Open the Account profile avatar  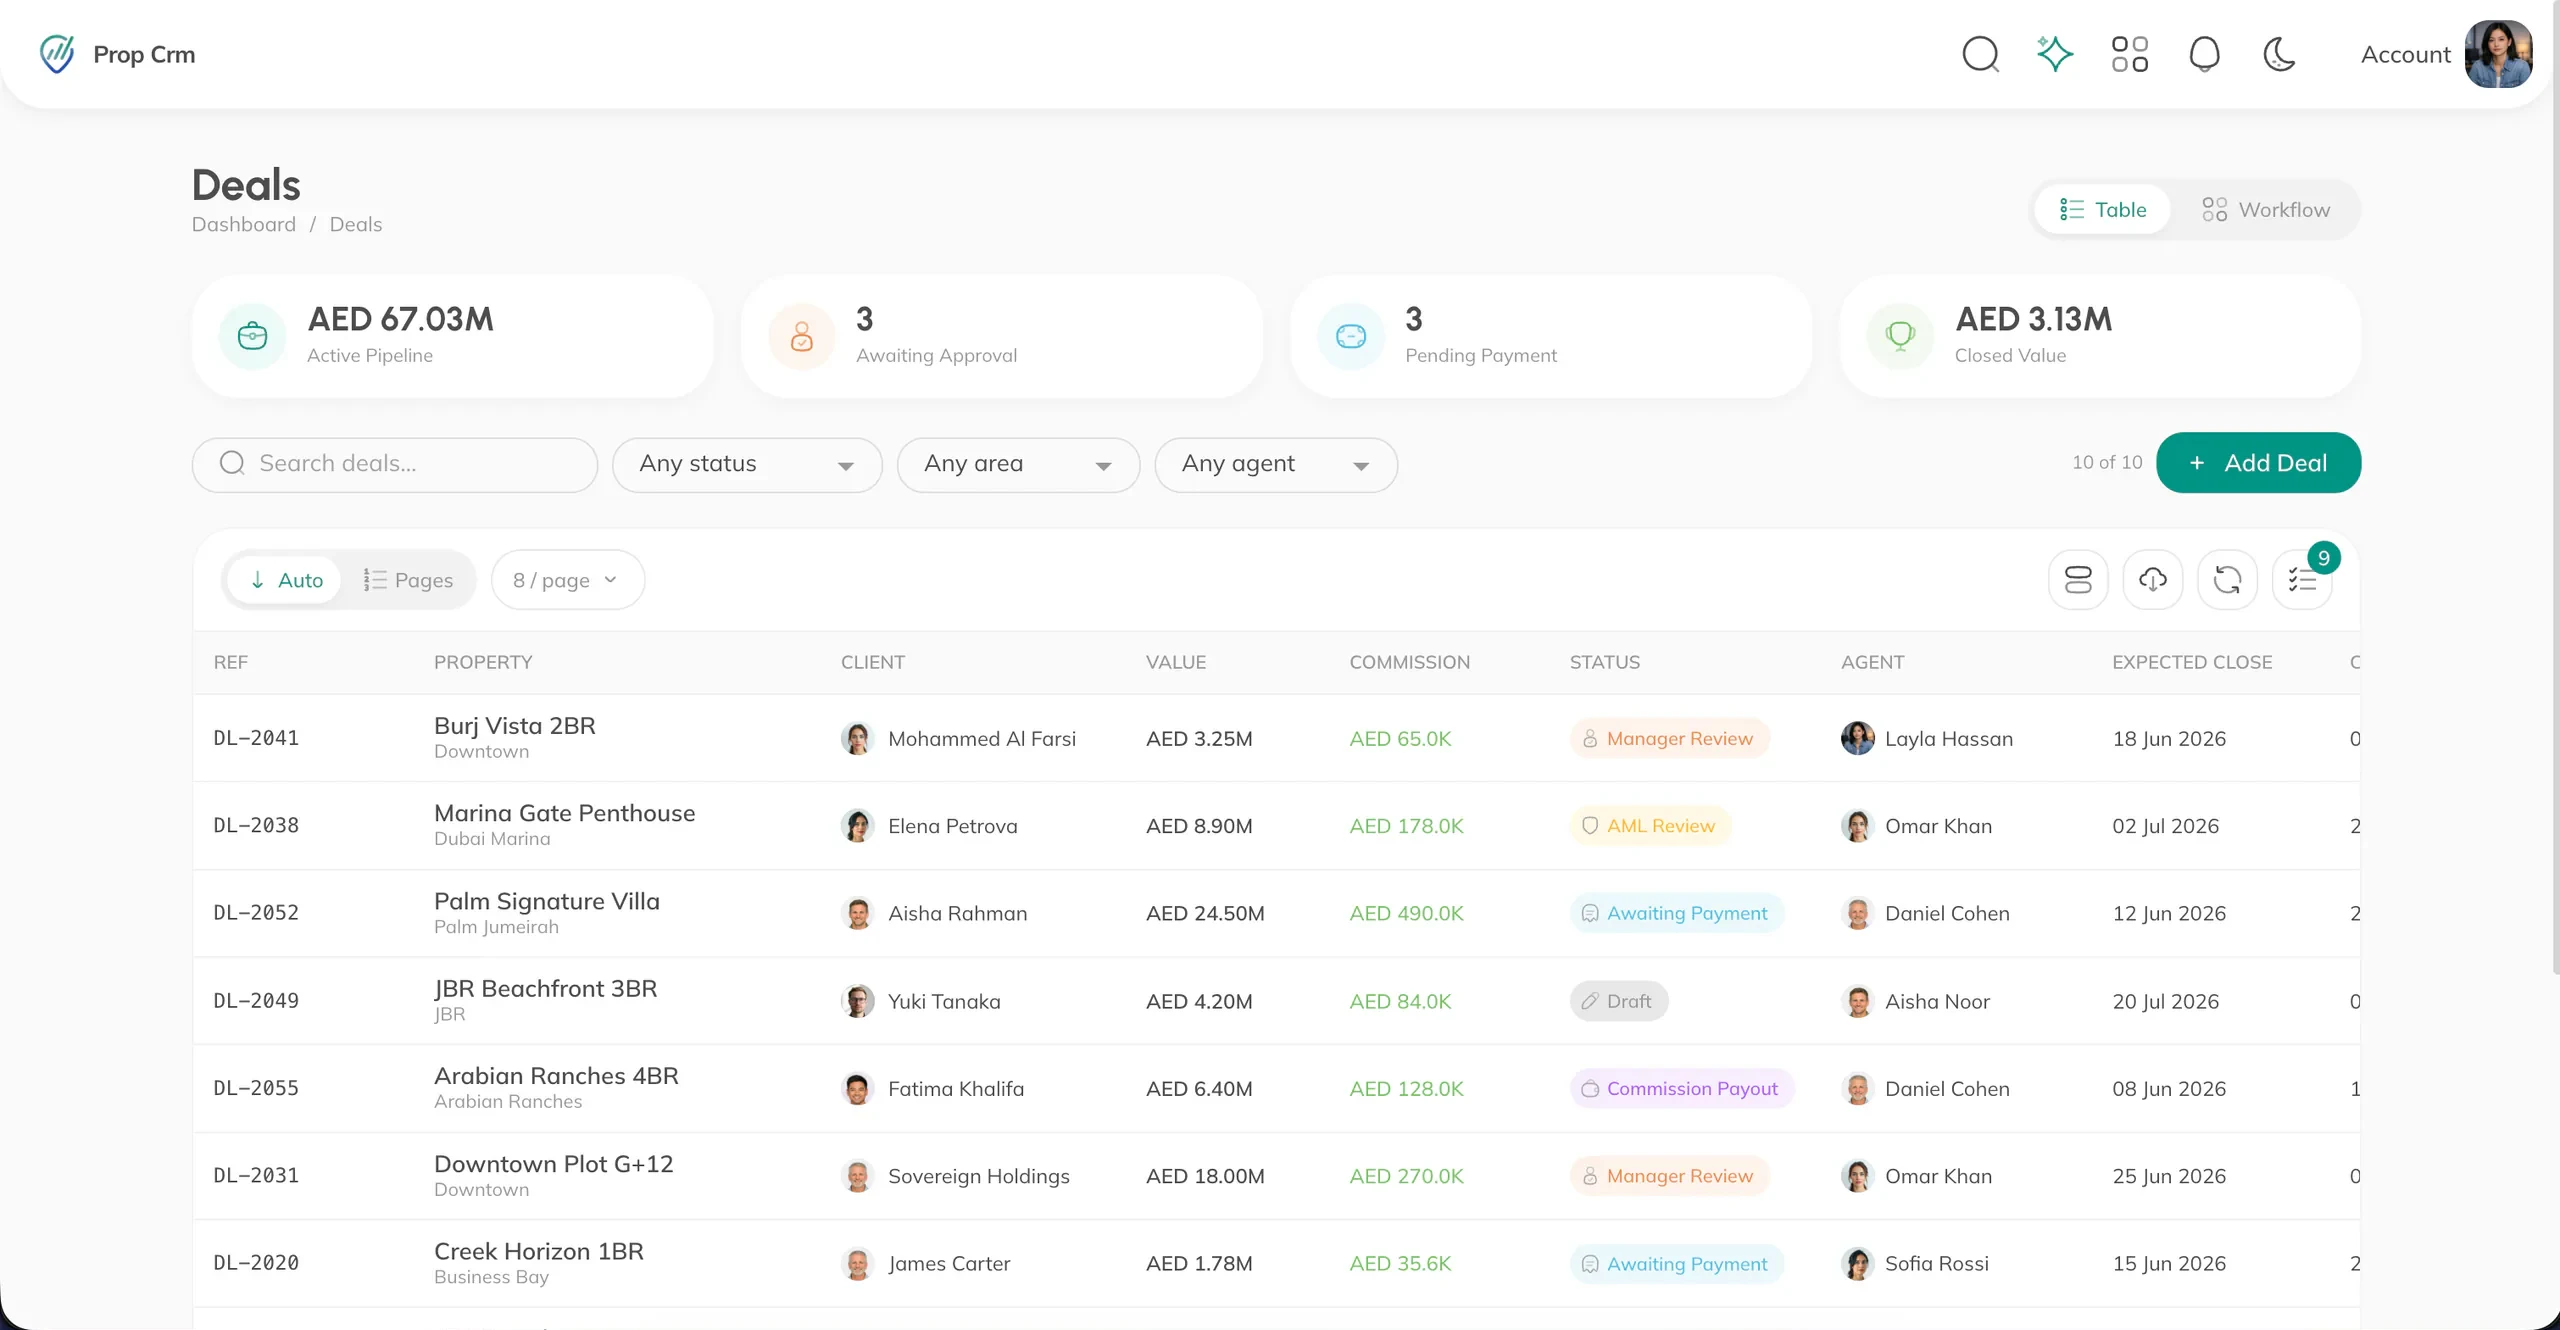(2498, 54)
